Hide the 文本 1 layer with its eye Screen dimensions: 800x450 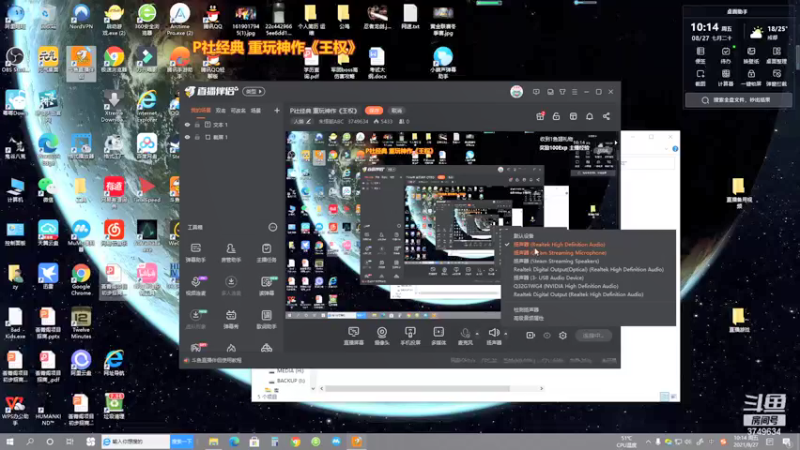click(x=187, y=124)
